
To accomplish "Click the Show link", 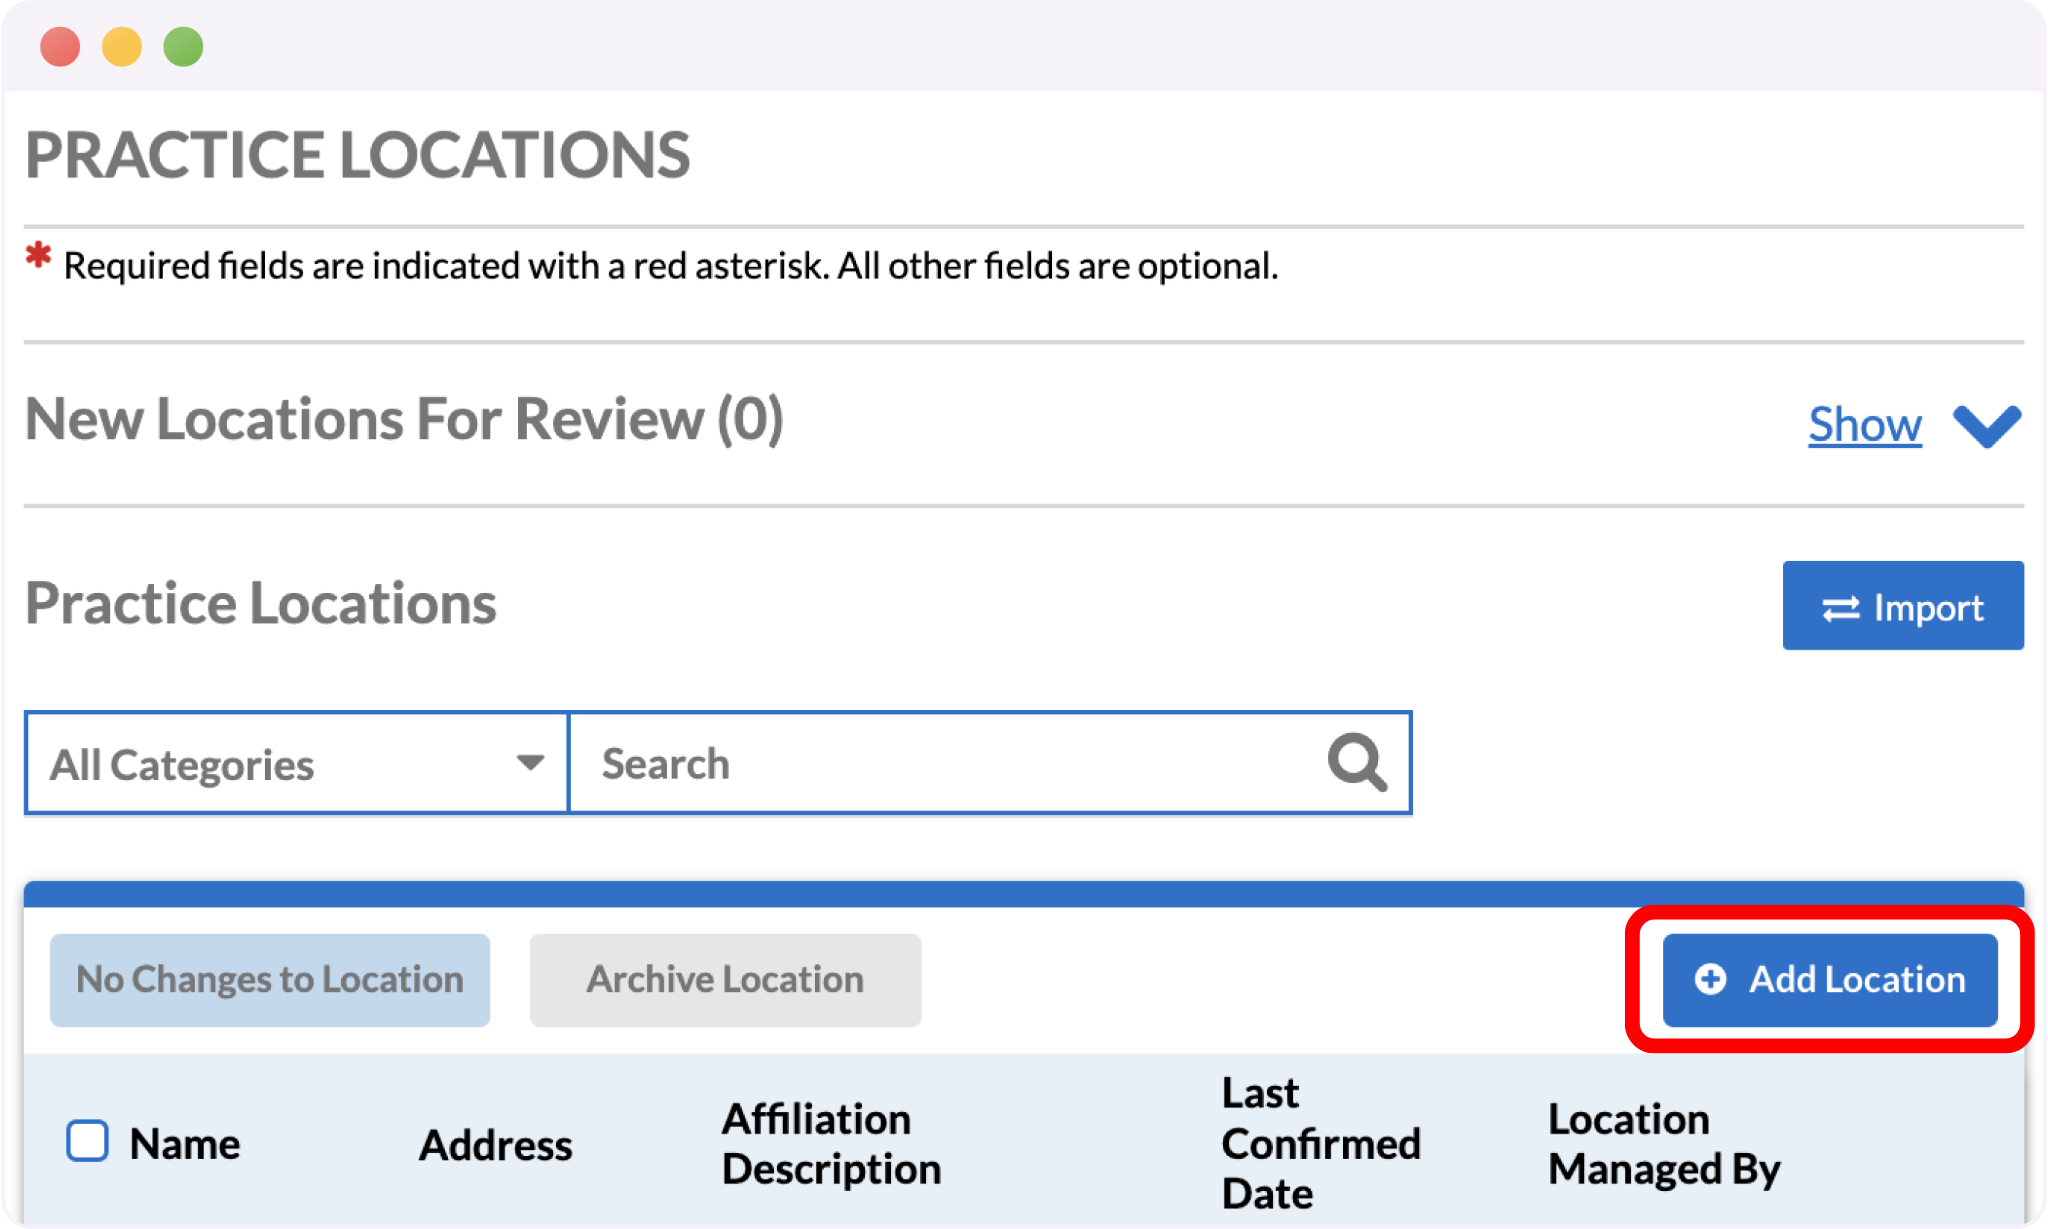I will click(1864, 425).
